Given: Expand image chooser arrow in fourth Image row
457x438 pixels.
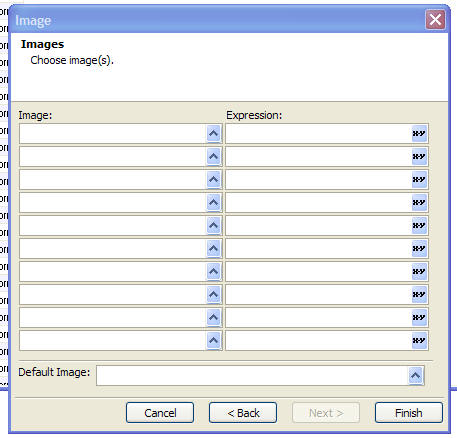Looking at the screenshot, I should click(213, 203).
